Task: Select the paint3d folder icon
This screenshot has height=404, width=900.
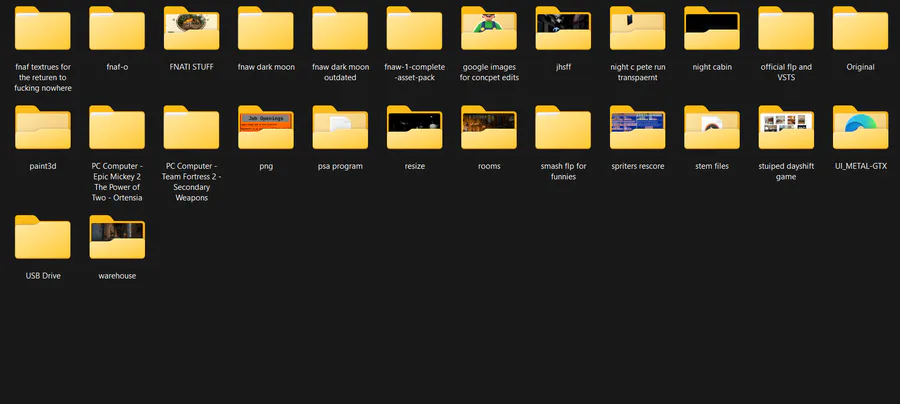Action: coord(42,127)
